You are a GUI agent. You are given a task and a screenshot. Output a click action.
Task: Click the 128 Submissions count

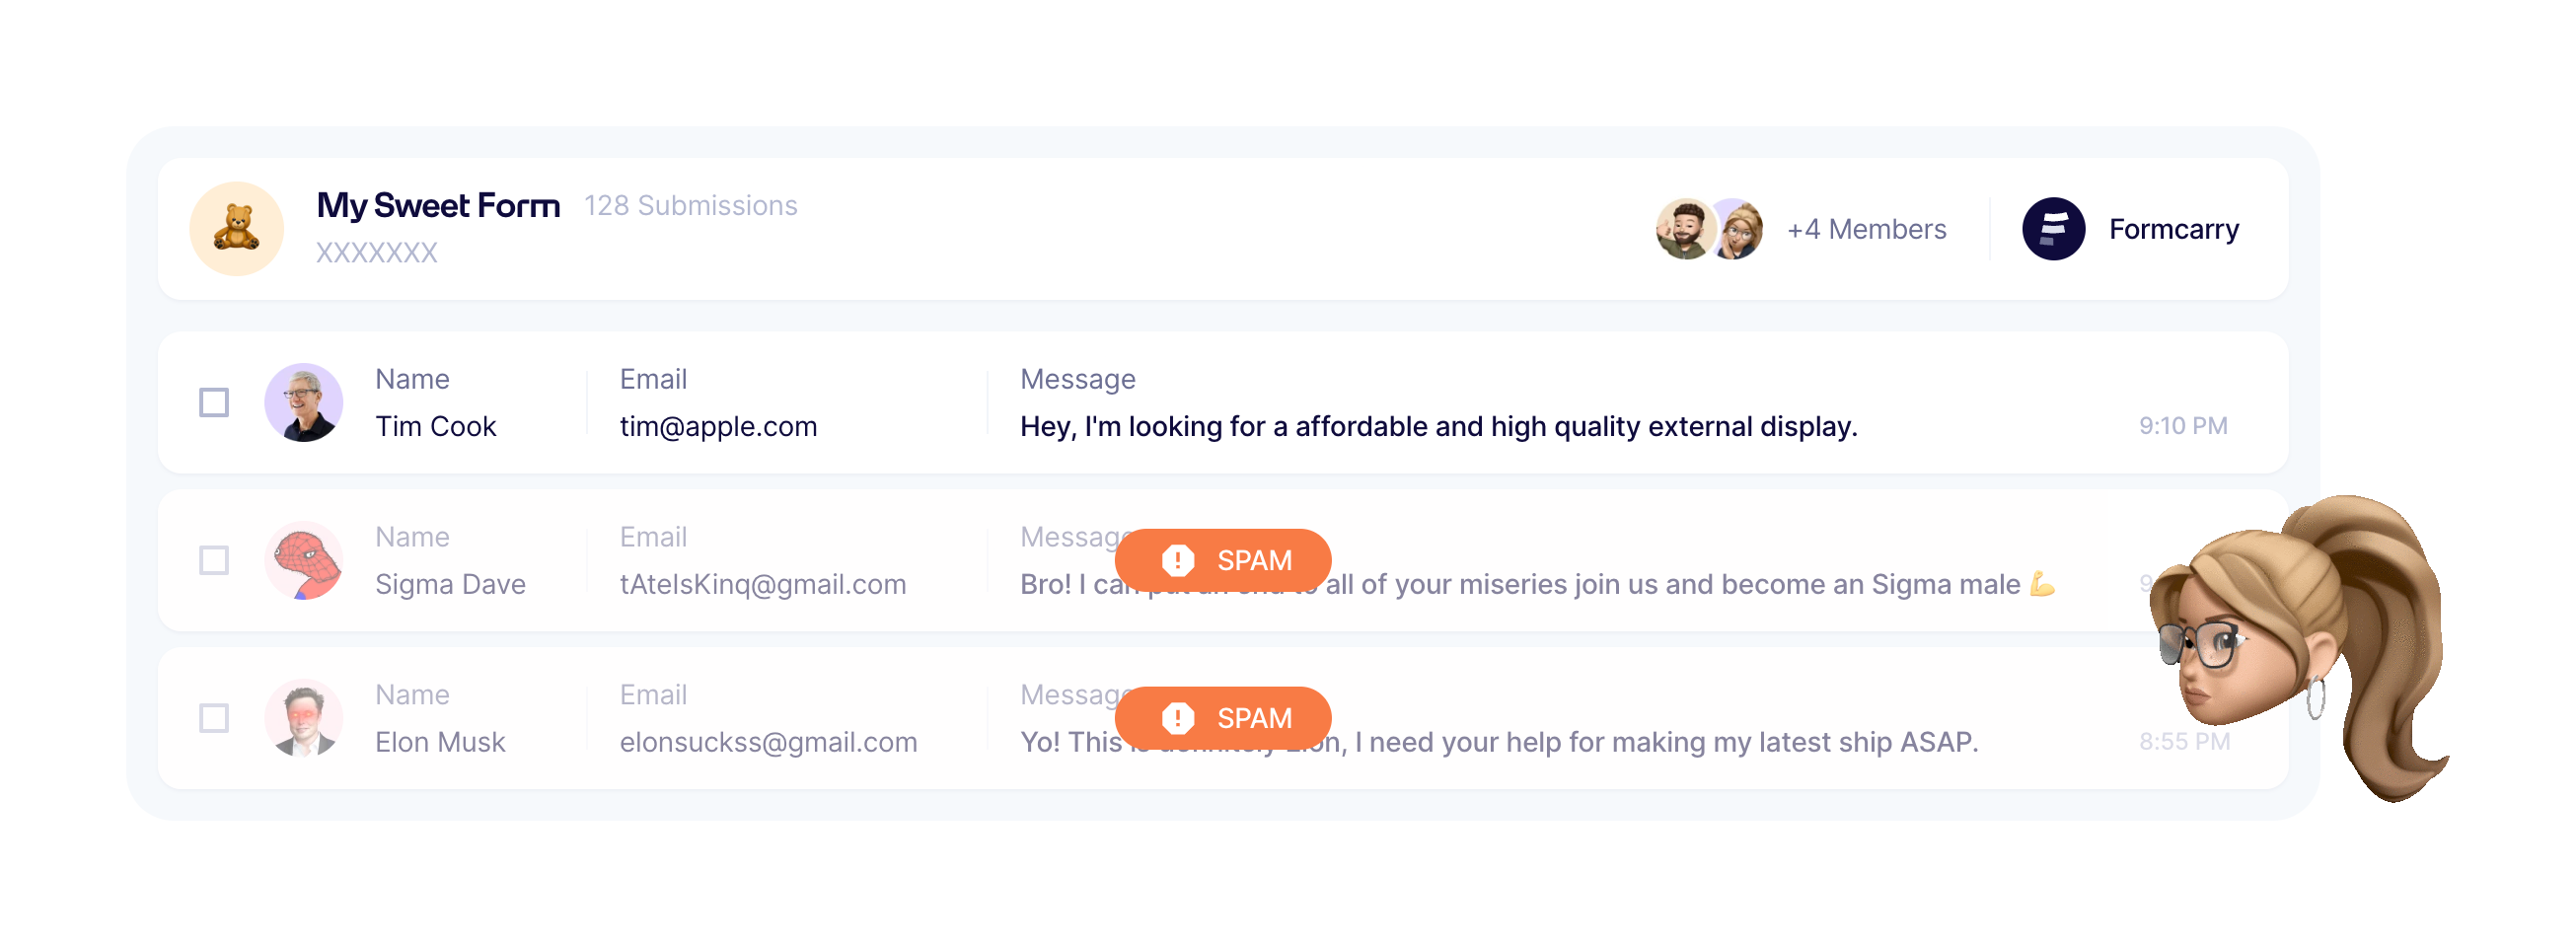click(x=690, y=205)
